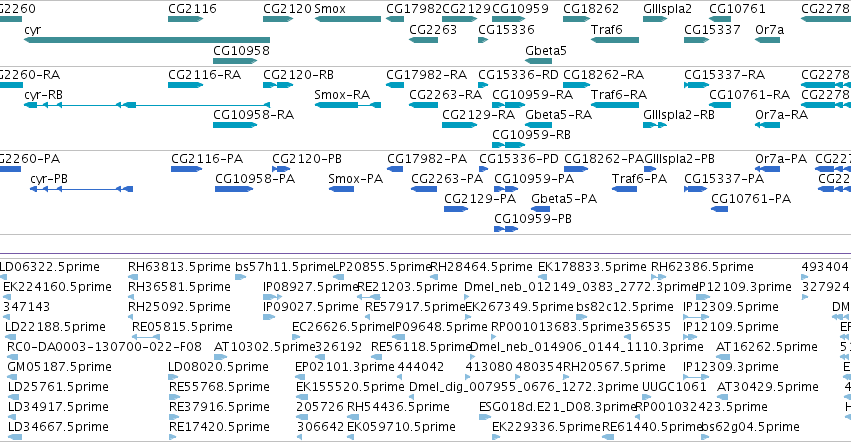The height and width of the screenshot is (442, 851).
Task: Click the CG2129-PA protein bar
Action: 456,209
